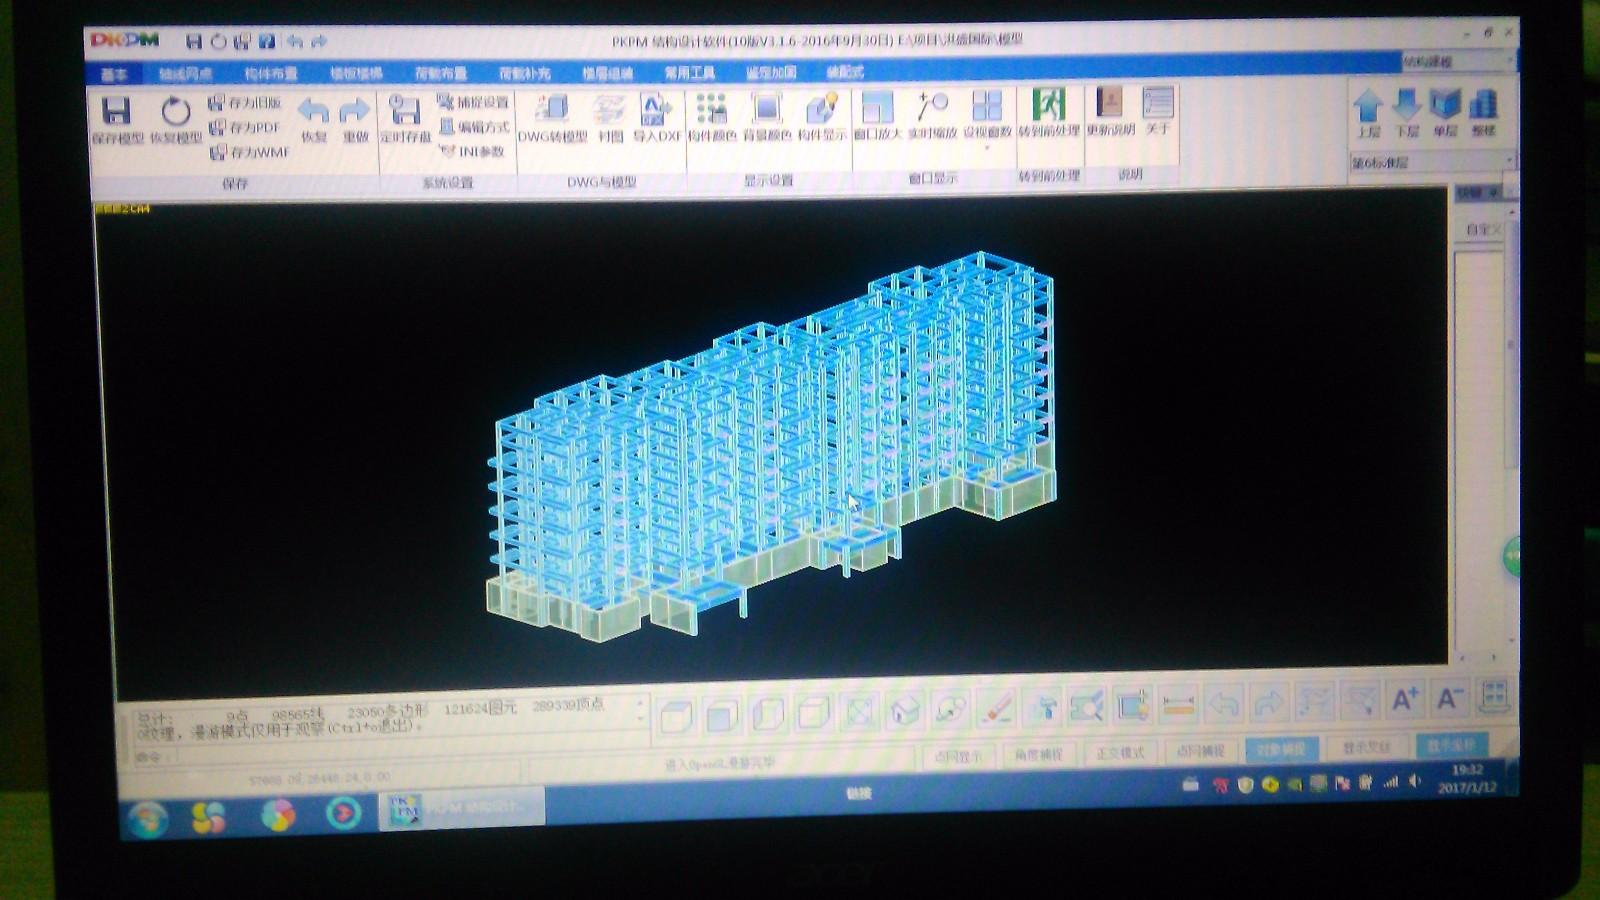Click the 存为PDF button
The height and width of the screenshot is (900, 1600).
coord(246,128)
